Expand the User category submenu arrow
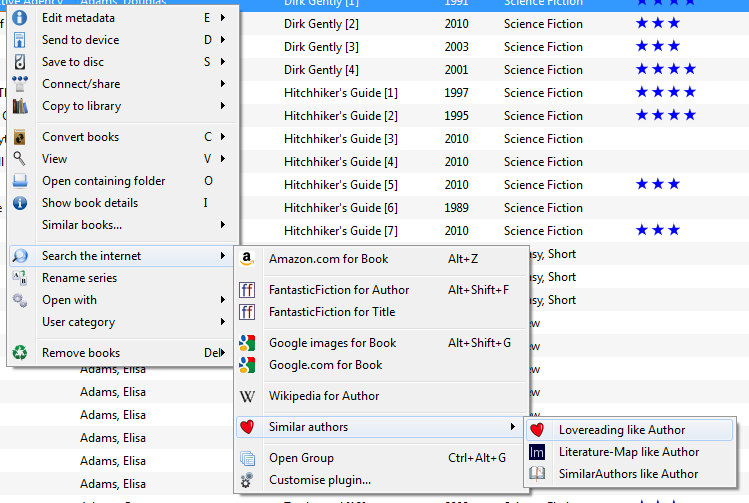Image resolution: width=749 pixels, height=503 pixels. coord(223,321)
